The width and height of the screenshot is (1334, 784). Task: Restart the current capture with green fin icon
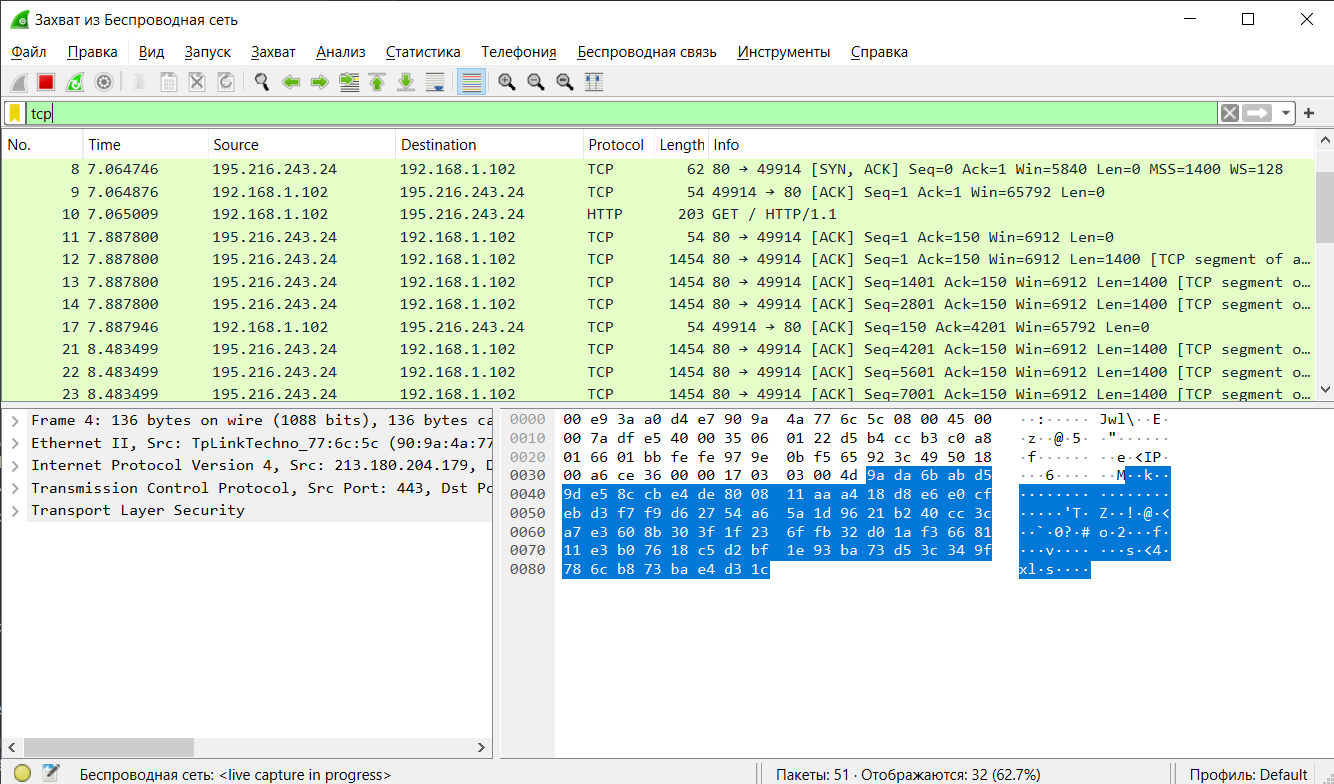(75, 82)
